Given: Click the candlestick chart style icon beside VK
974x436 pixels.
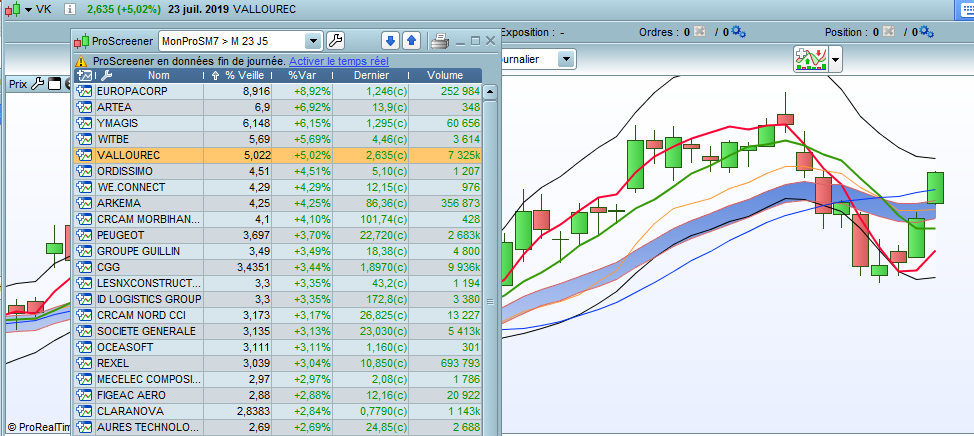Looking at the screenshot, I should [12, 9].
